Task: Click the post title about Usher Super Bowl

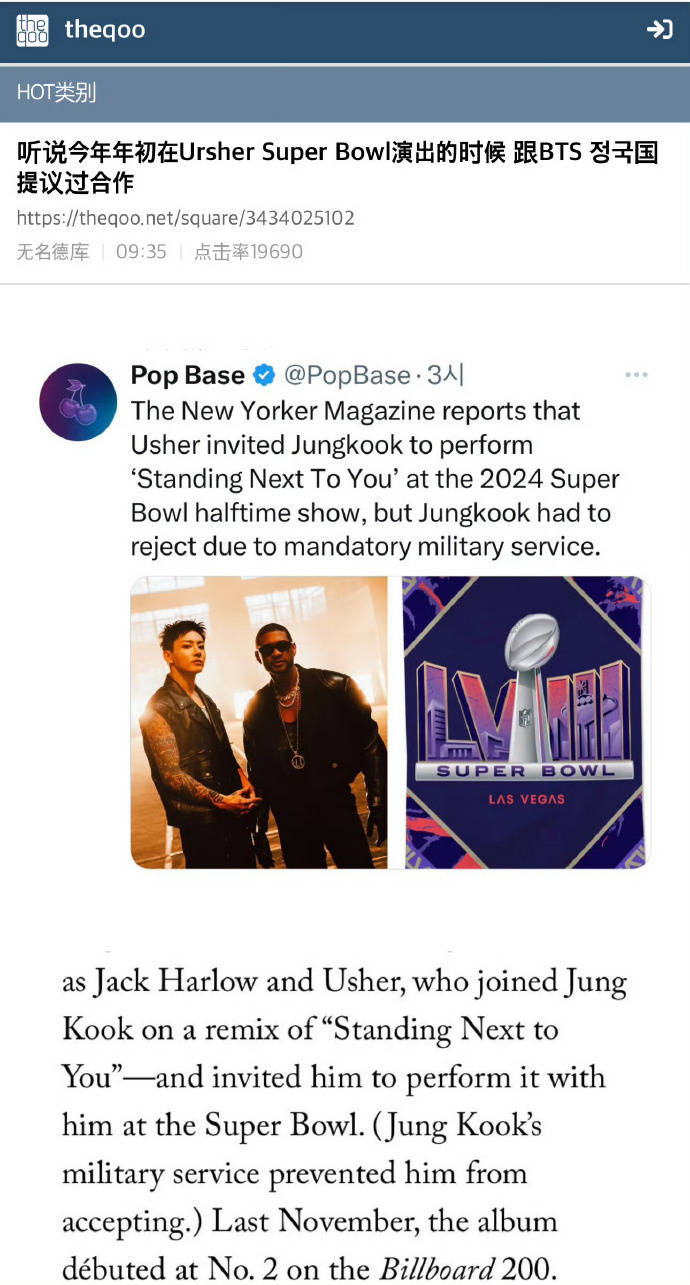Action: (338, 167)
